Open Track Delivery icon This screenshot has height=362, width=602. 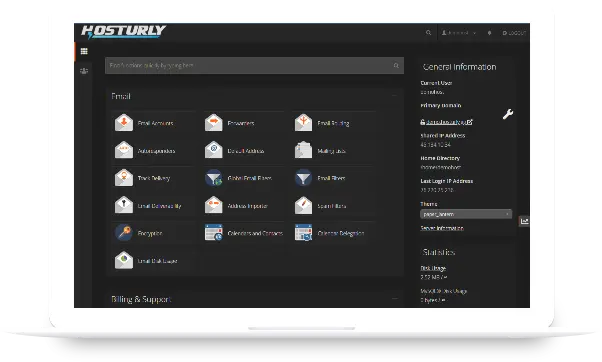(124, 178)
